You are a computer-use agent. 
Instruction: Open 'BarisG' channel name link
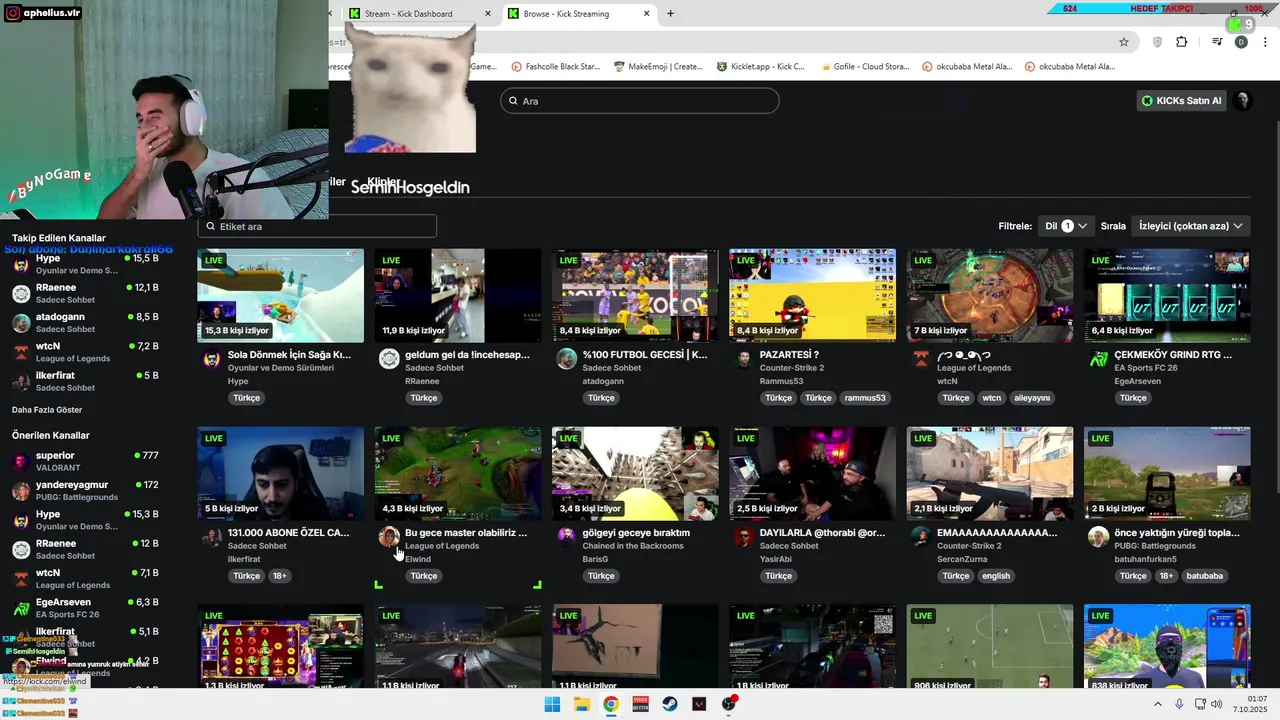pos(595,559)
